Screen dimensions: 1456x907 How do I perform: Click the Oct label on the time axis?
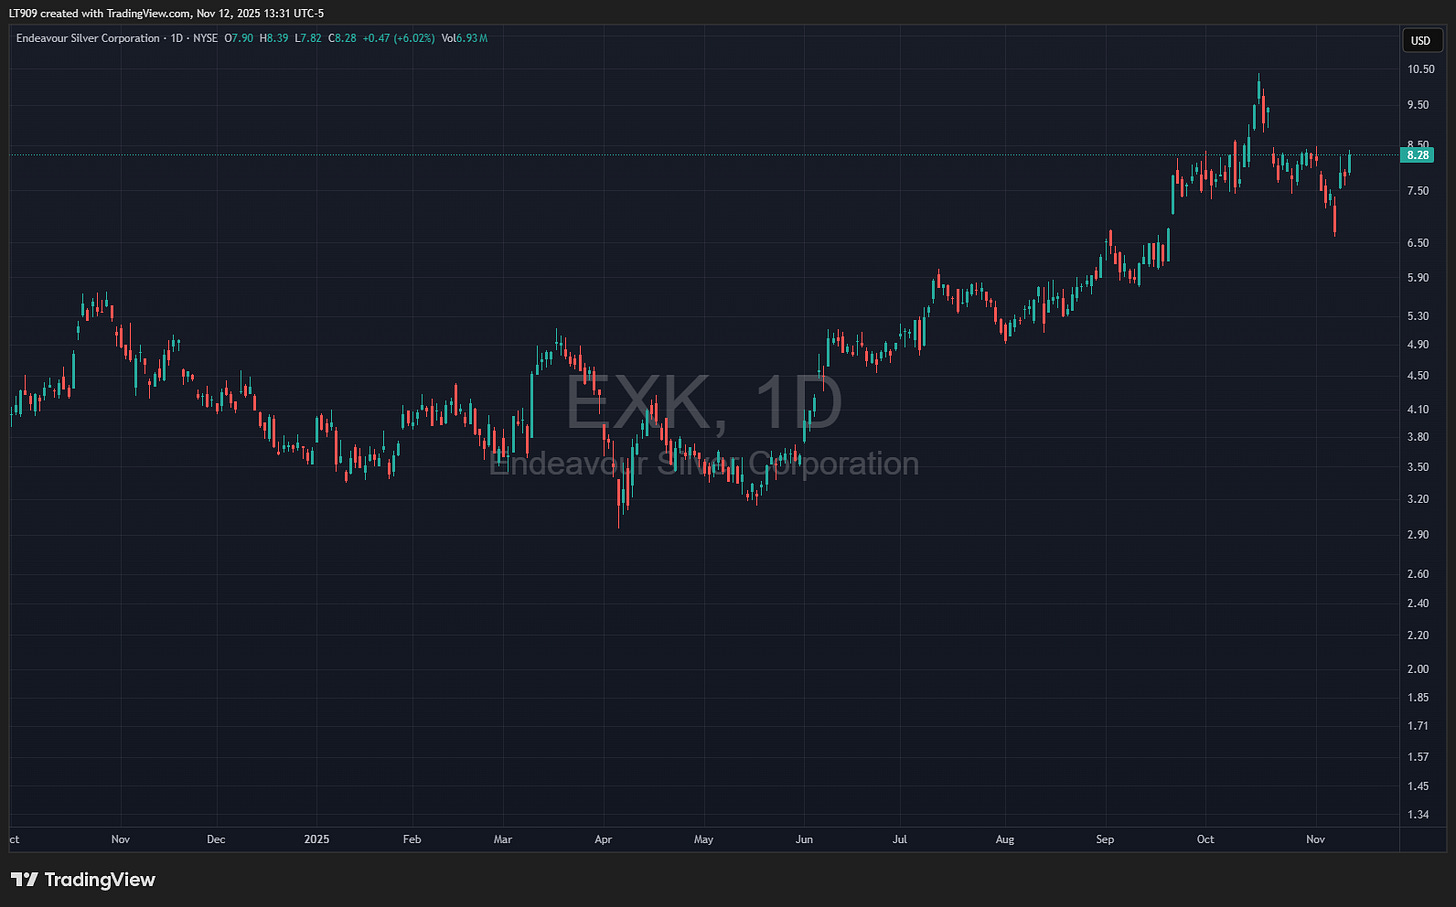[1205, 839]
